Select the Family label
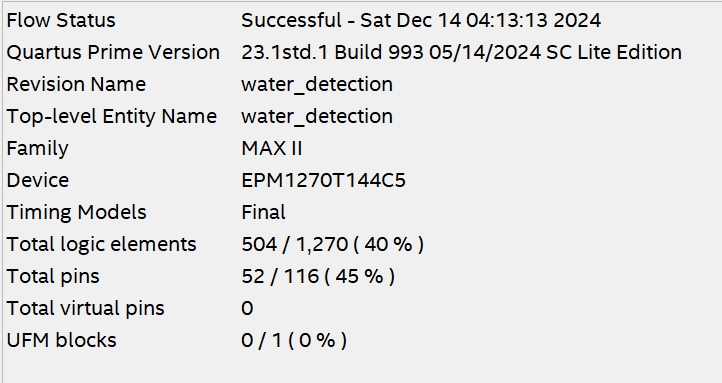Image resolution: width=722 pixels, height=383 pixels. tap(37, 149)
